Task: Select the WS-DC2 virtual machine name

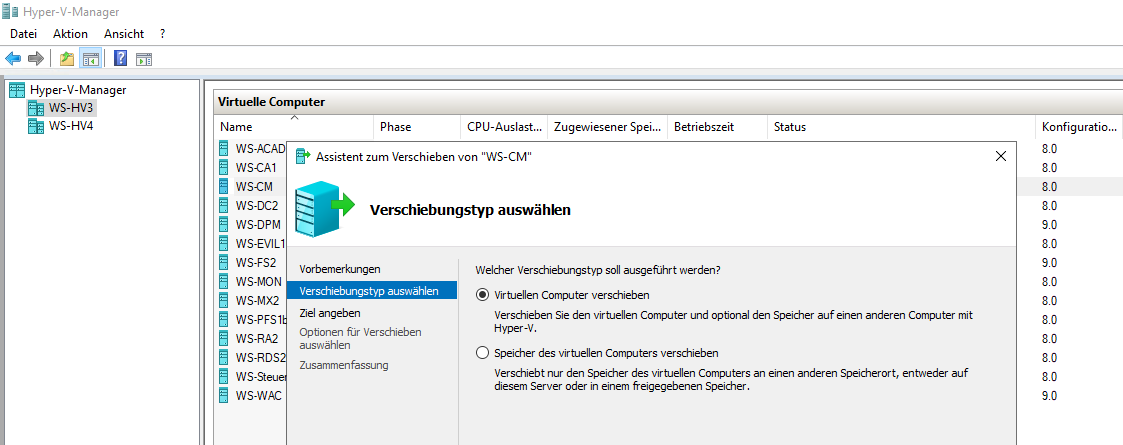Action: [x=256, y=205]
